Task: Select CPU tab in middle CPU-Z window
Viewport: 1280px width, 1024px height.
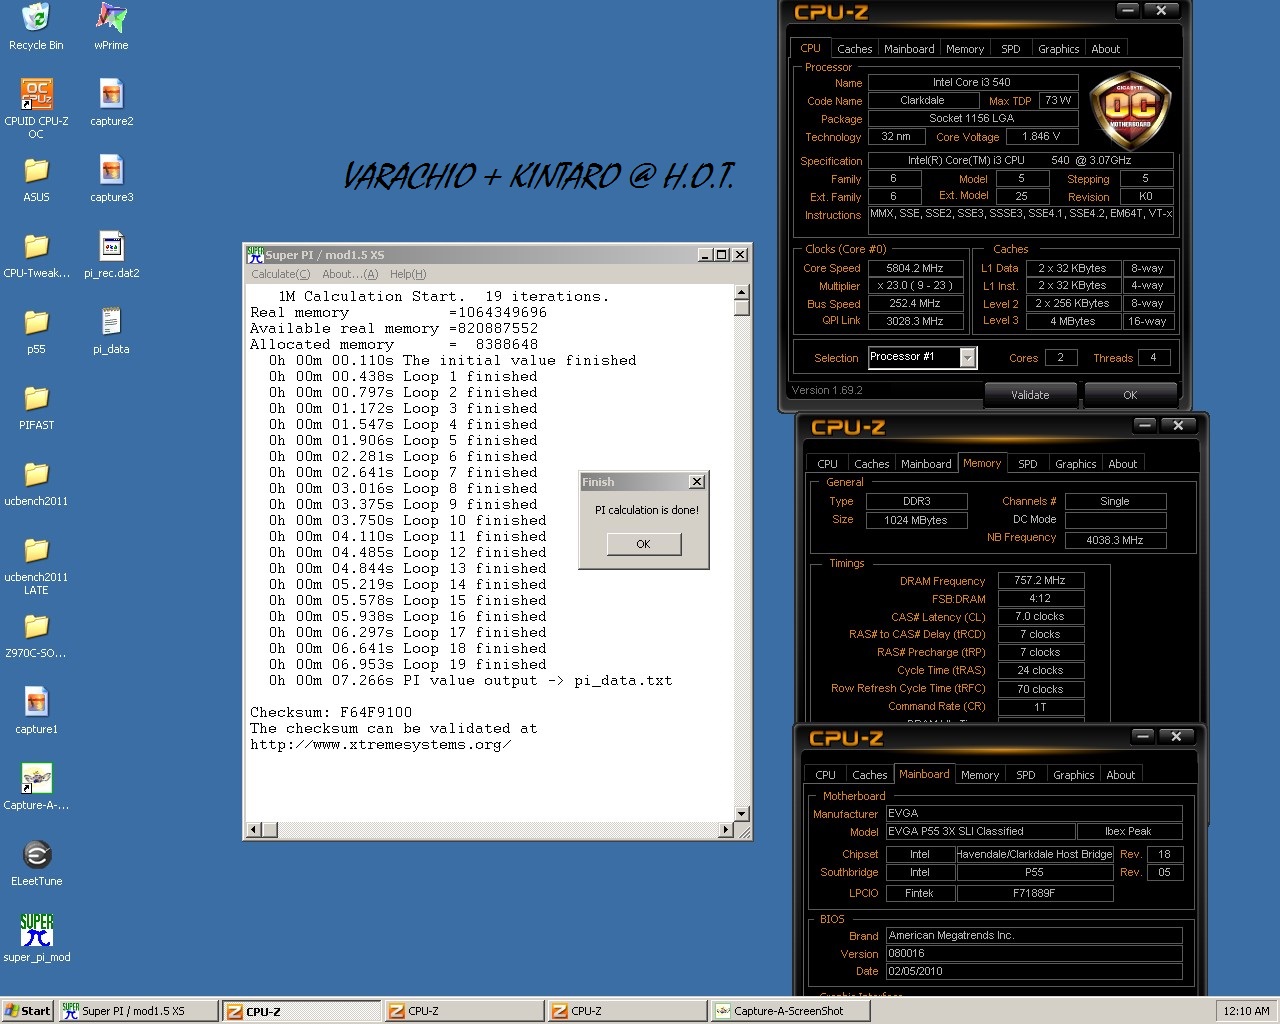Action: click(x=828, y=464)
